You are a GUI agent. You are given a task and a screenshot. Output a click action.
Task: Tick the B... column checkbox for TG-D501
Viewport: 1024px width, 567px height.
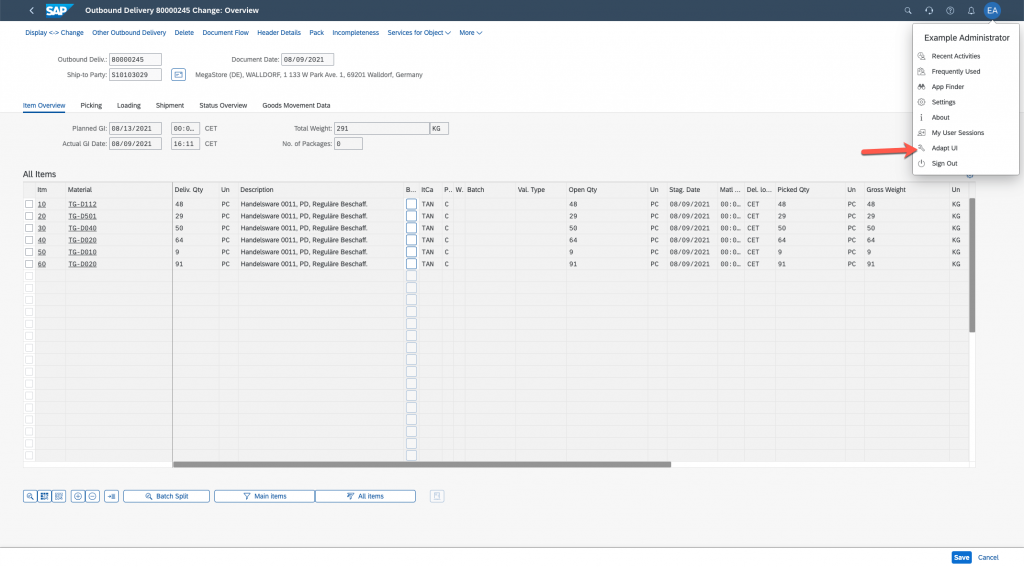coord(411,216)
